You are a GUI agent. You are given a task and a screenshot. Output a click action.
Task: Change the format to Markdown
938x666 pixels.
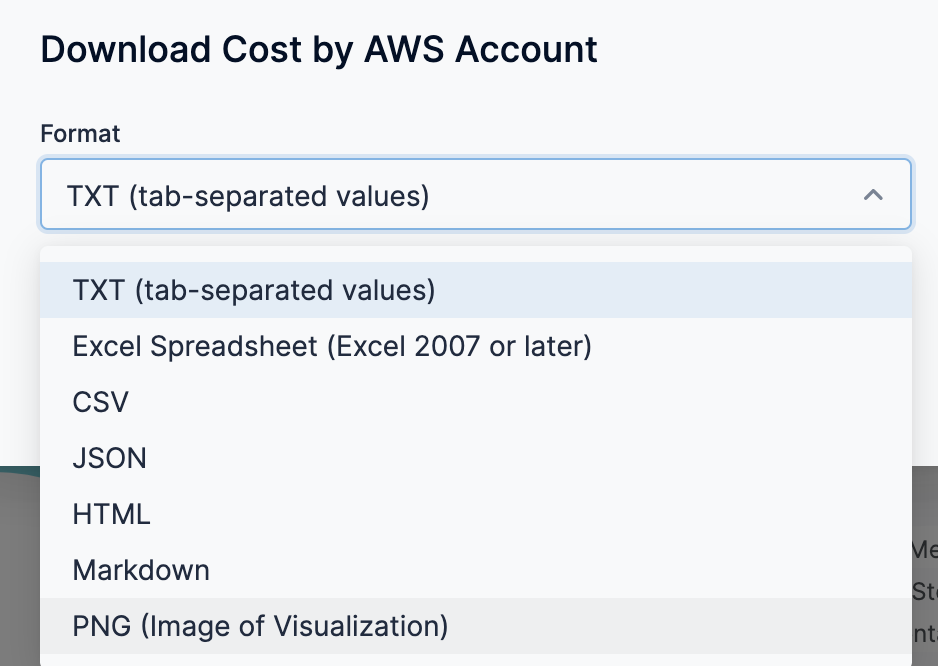click(141, 570)
